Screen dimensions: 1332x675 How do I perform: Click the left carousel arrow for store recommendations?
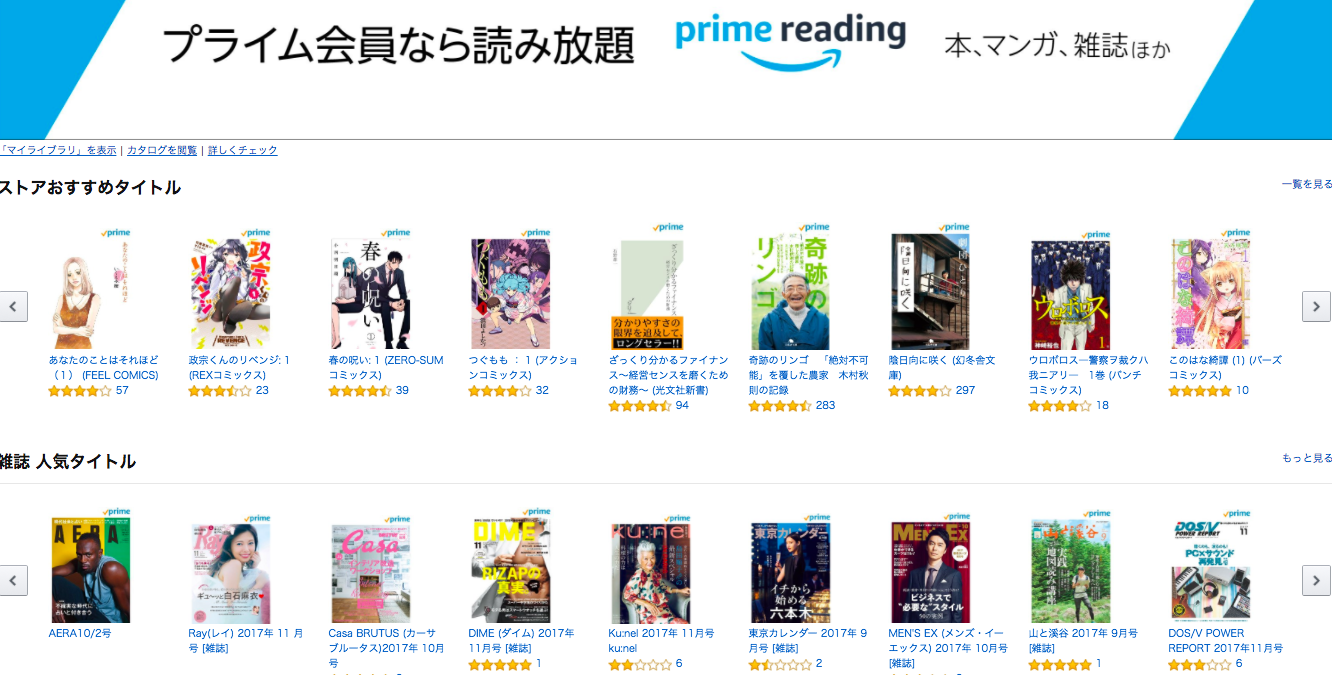click(13, 306)
